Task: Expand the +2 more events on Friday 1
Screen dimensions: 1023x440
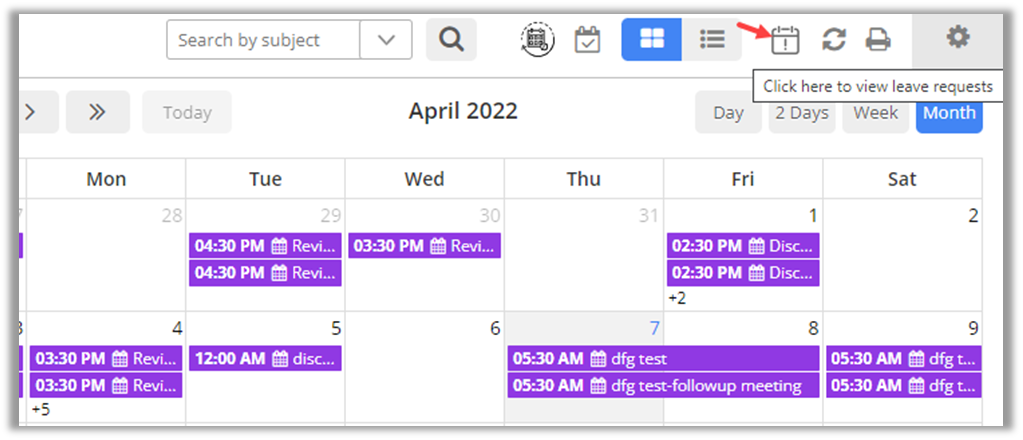Action: pyautogui.click(x=678, y=298)
